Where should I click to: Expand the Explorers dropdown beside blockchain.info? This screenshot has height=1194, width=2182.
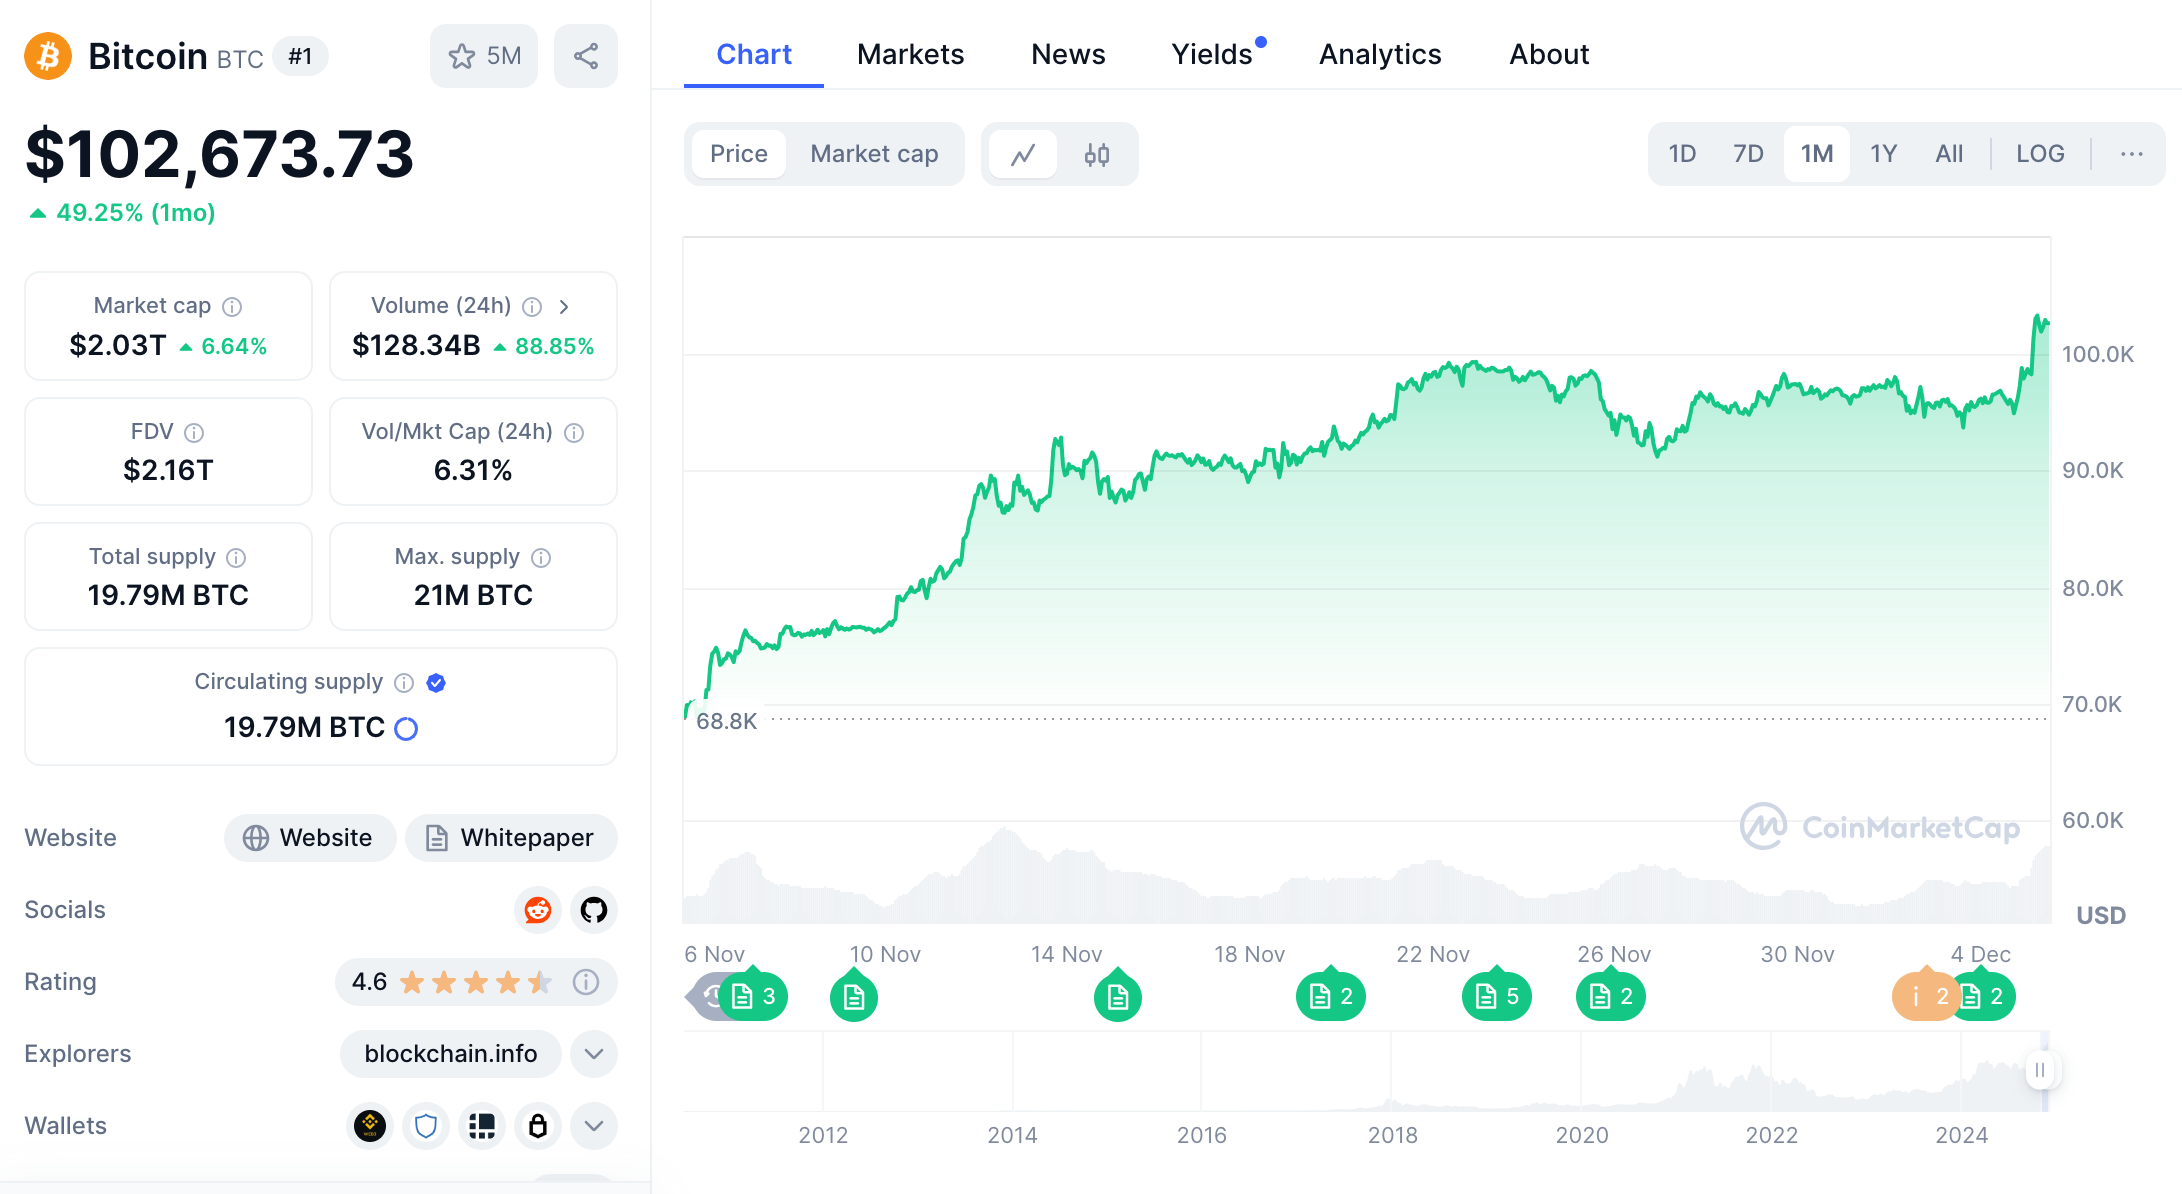[593, 1054]
